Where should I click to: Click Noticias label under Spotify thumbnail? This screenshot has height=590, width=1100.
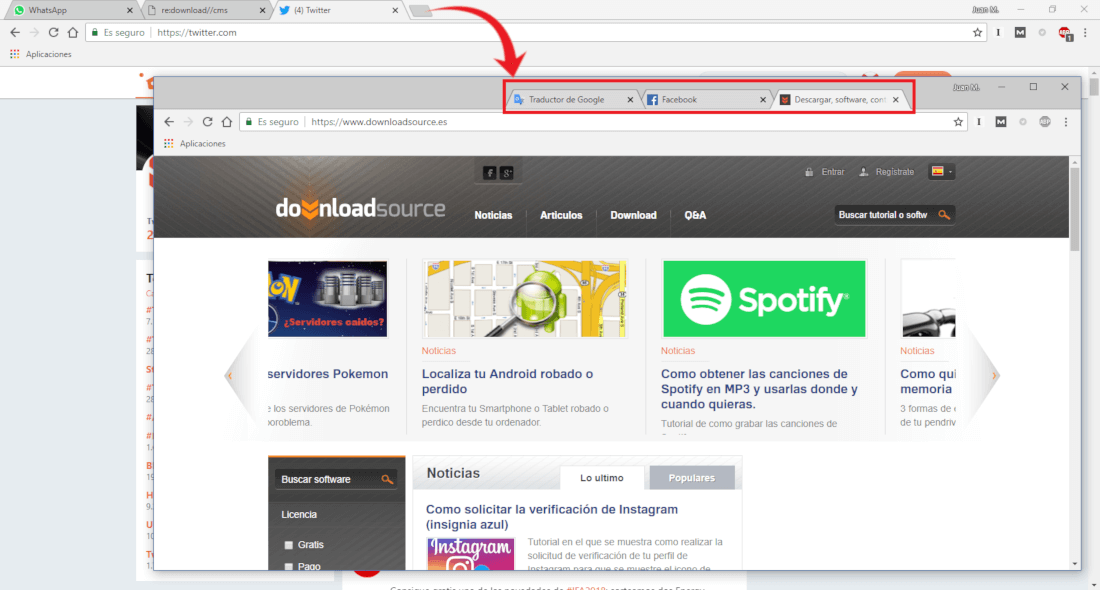(678, 351)
